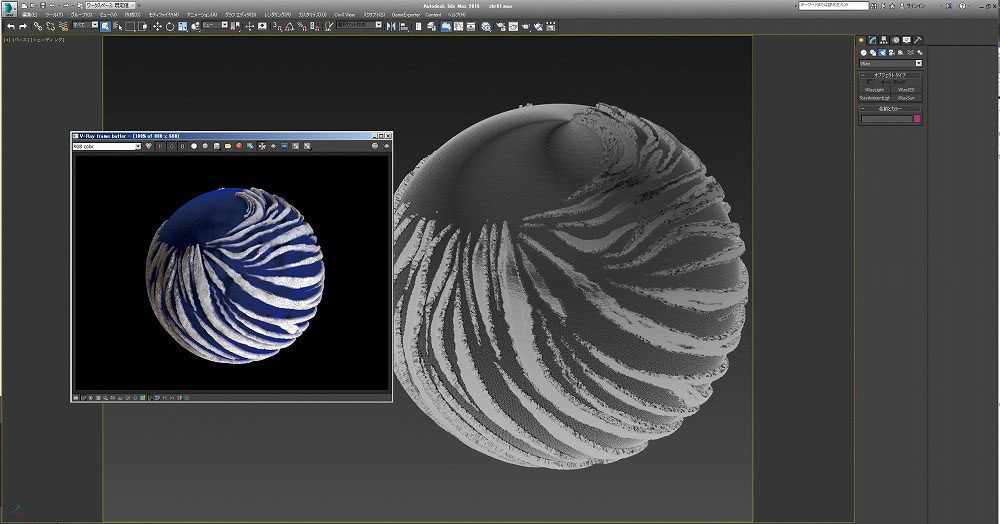Open the Content menu
This screenshot has width=1000, height=524.
(x=433, y=15)
